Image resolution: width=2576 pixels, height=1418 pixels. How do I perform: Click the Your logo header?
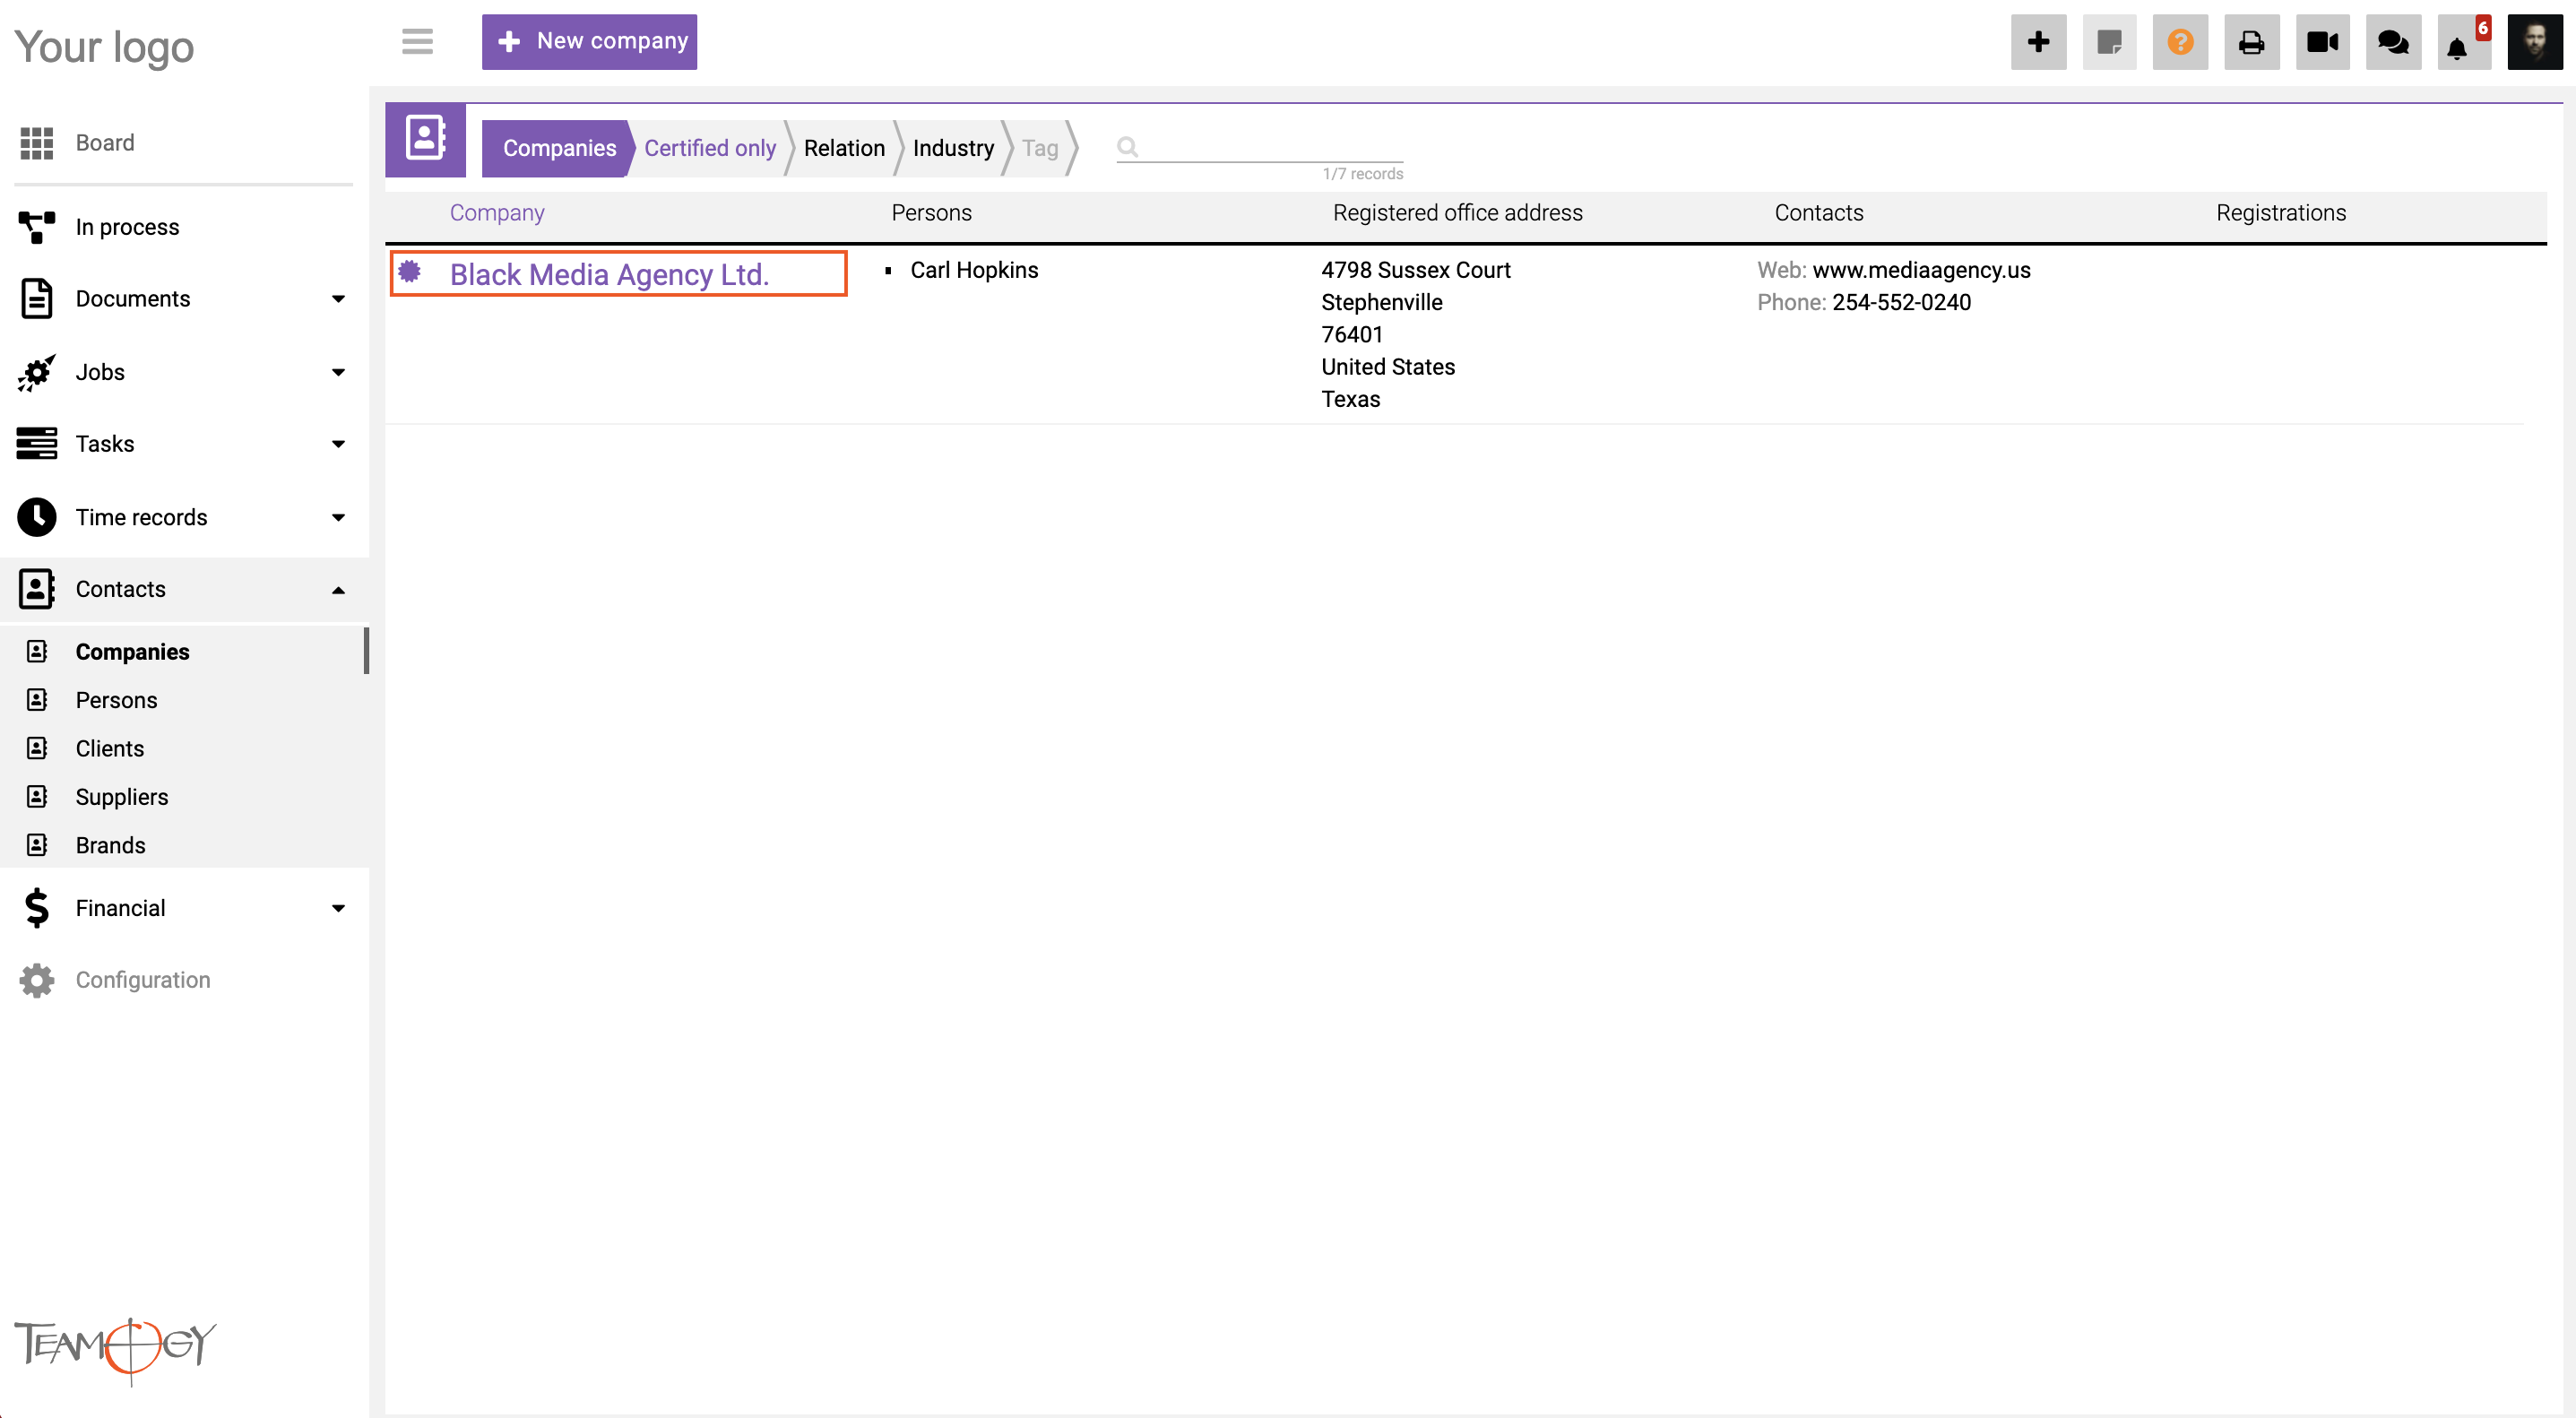coord(104,47)
